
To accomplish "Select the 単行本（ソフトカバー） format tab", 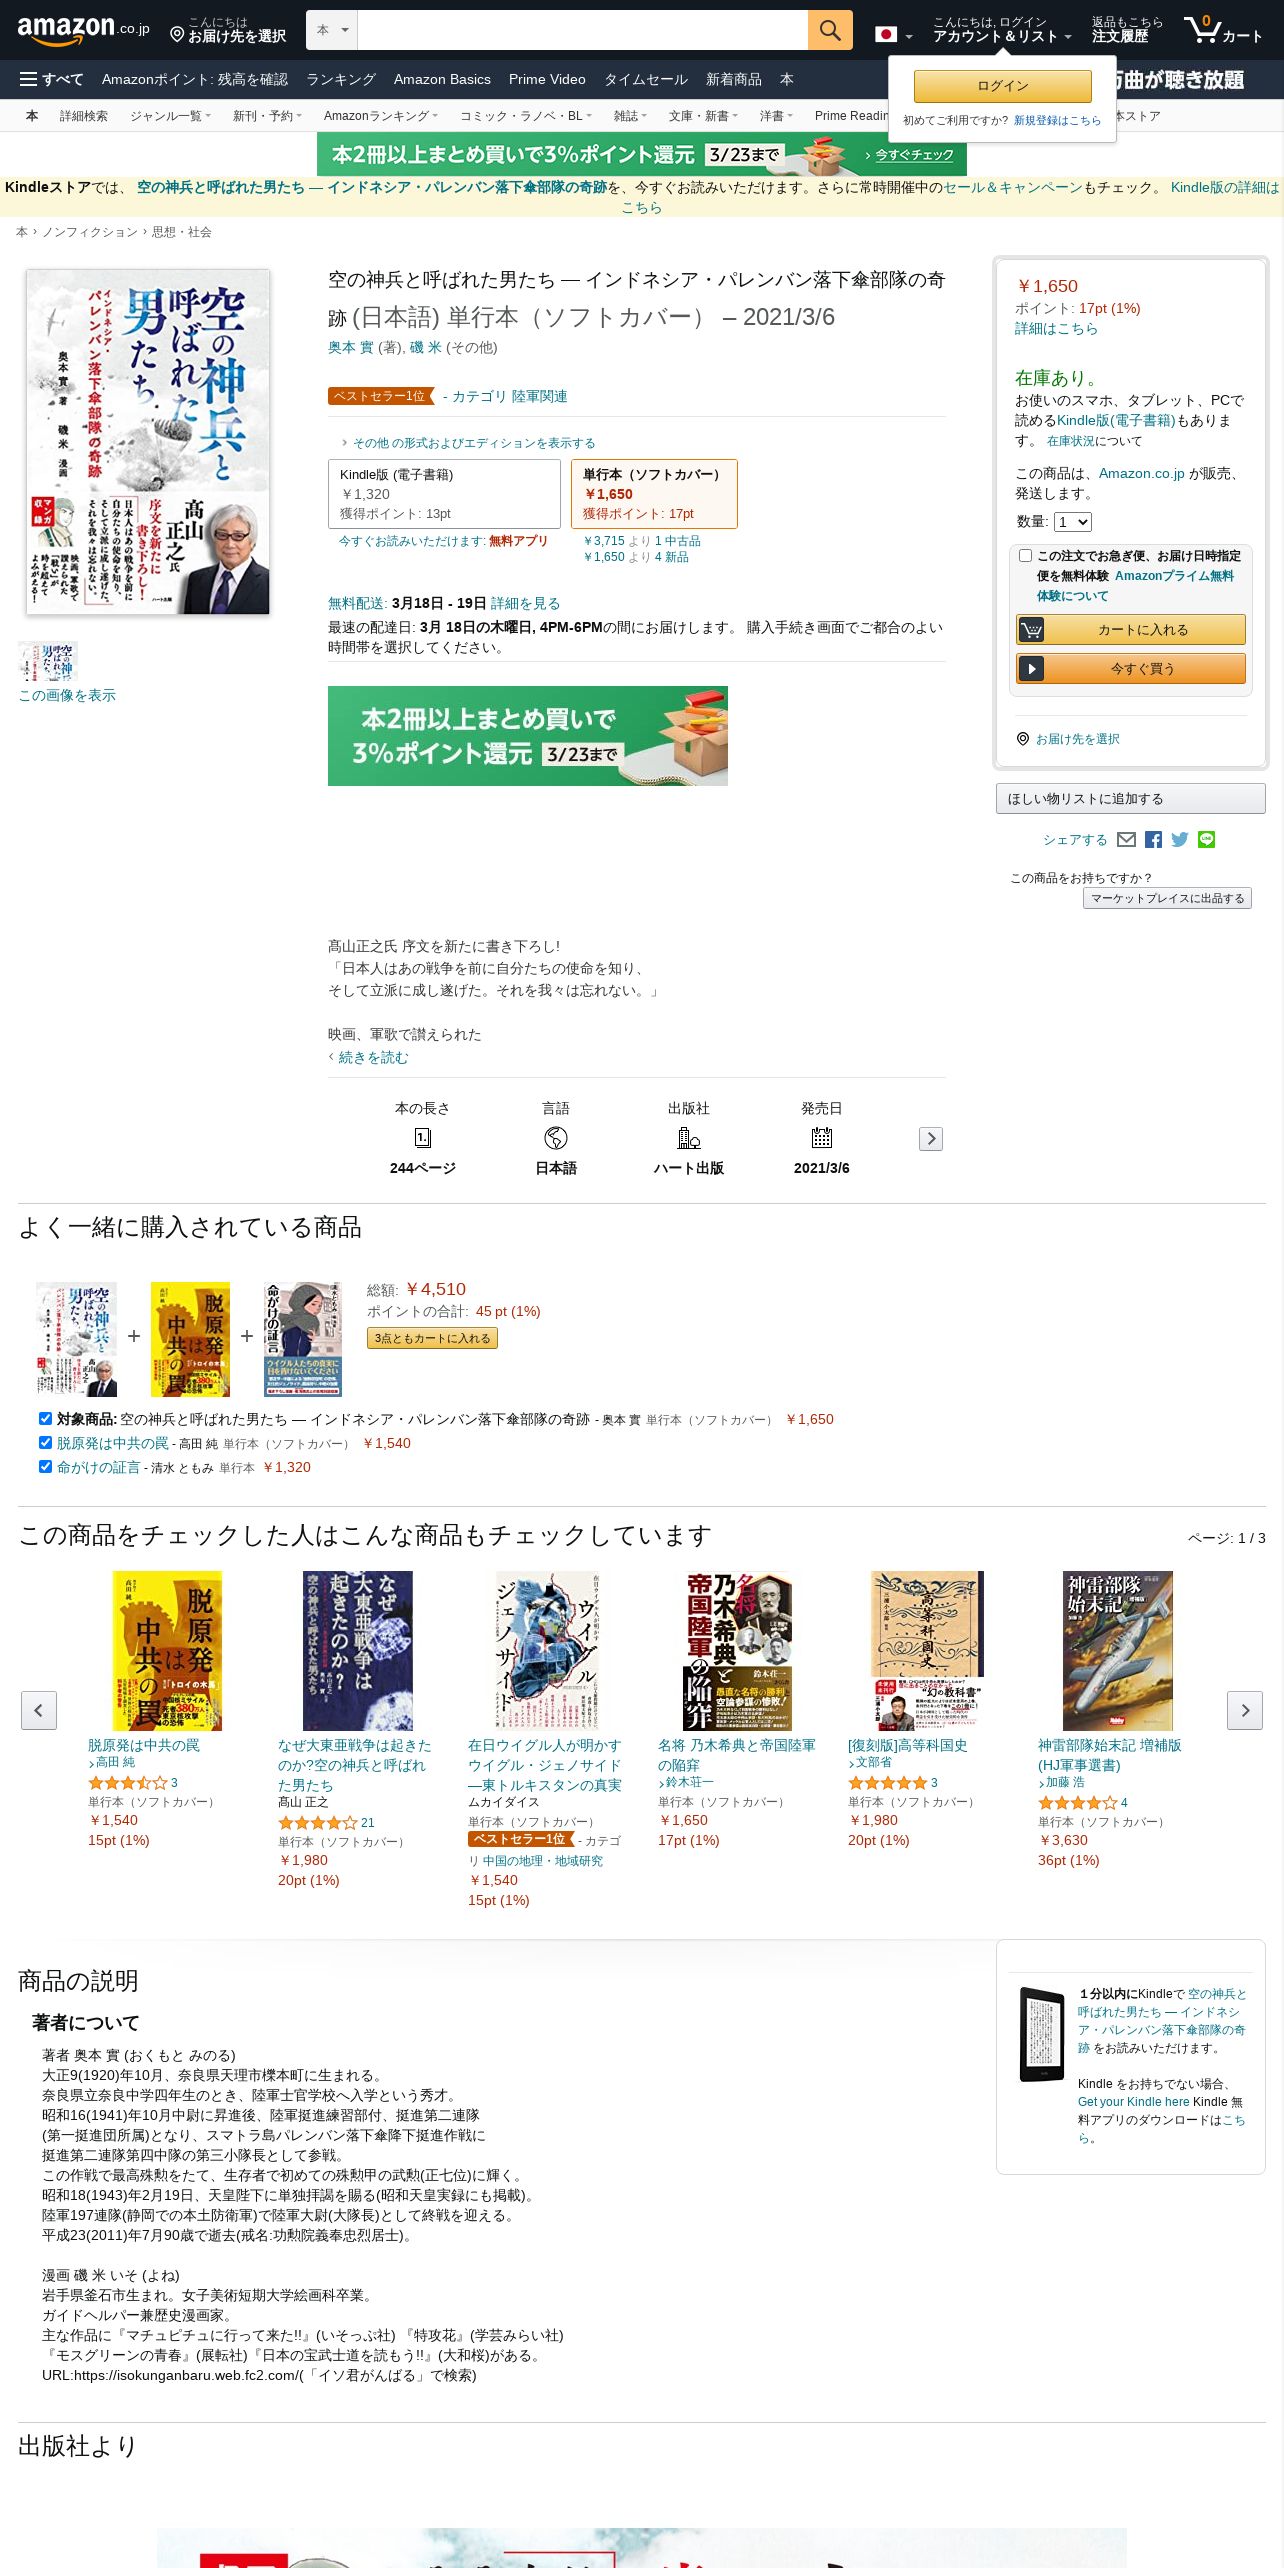I will [654, 494].
